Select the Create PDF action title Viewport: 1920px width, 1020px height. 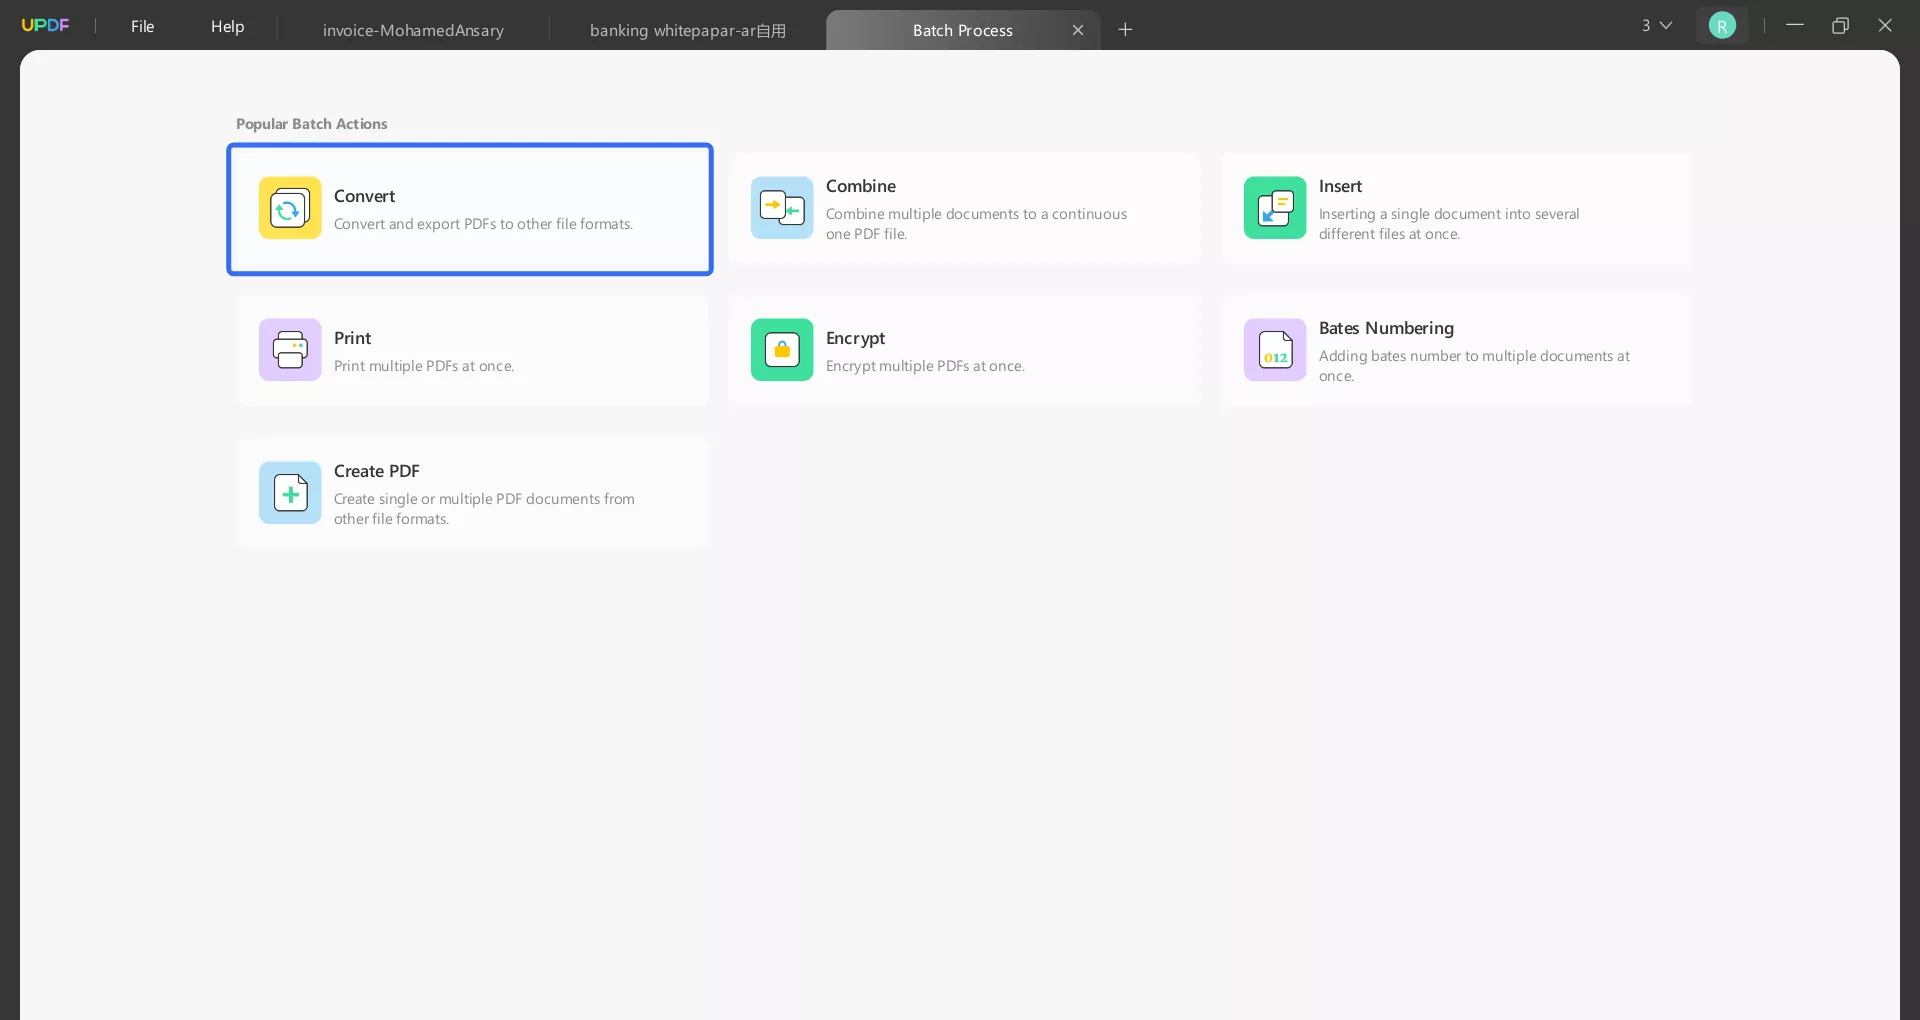[377, 471]
